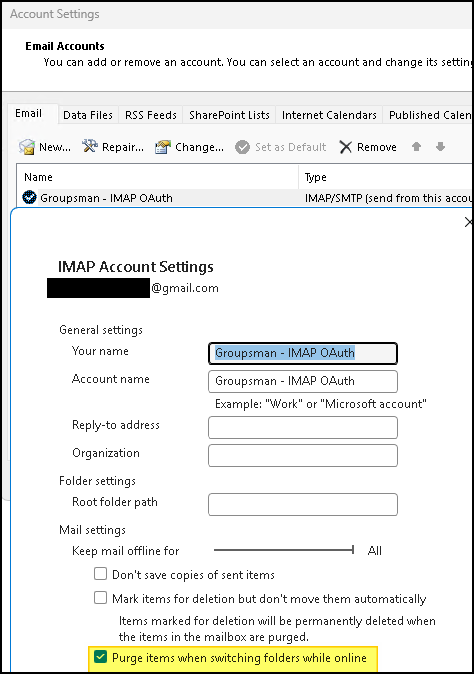Click the Change account icon
474x674 pixels.
163,147
